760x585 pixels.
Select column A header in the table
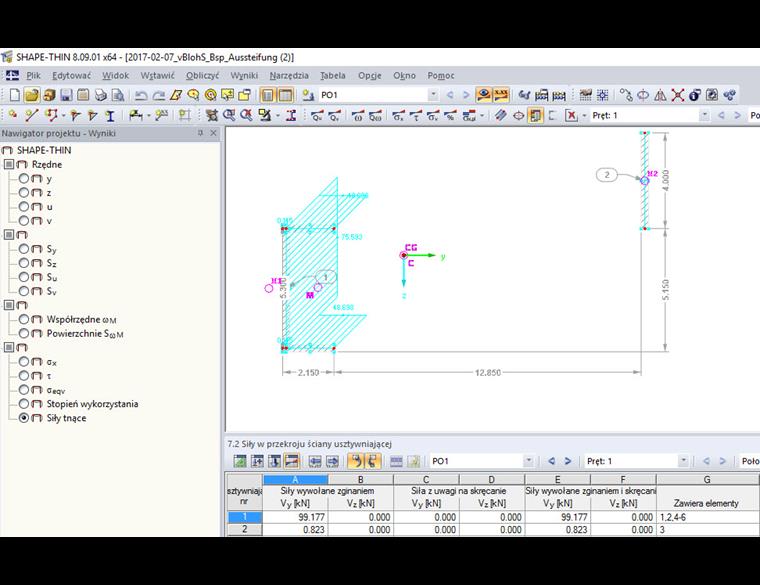coord(295,479)
